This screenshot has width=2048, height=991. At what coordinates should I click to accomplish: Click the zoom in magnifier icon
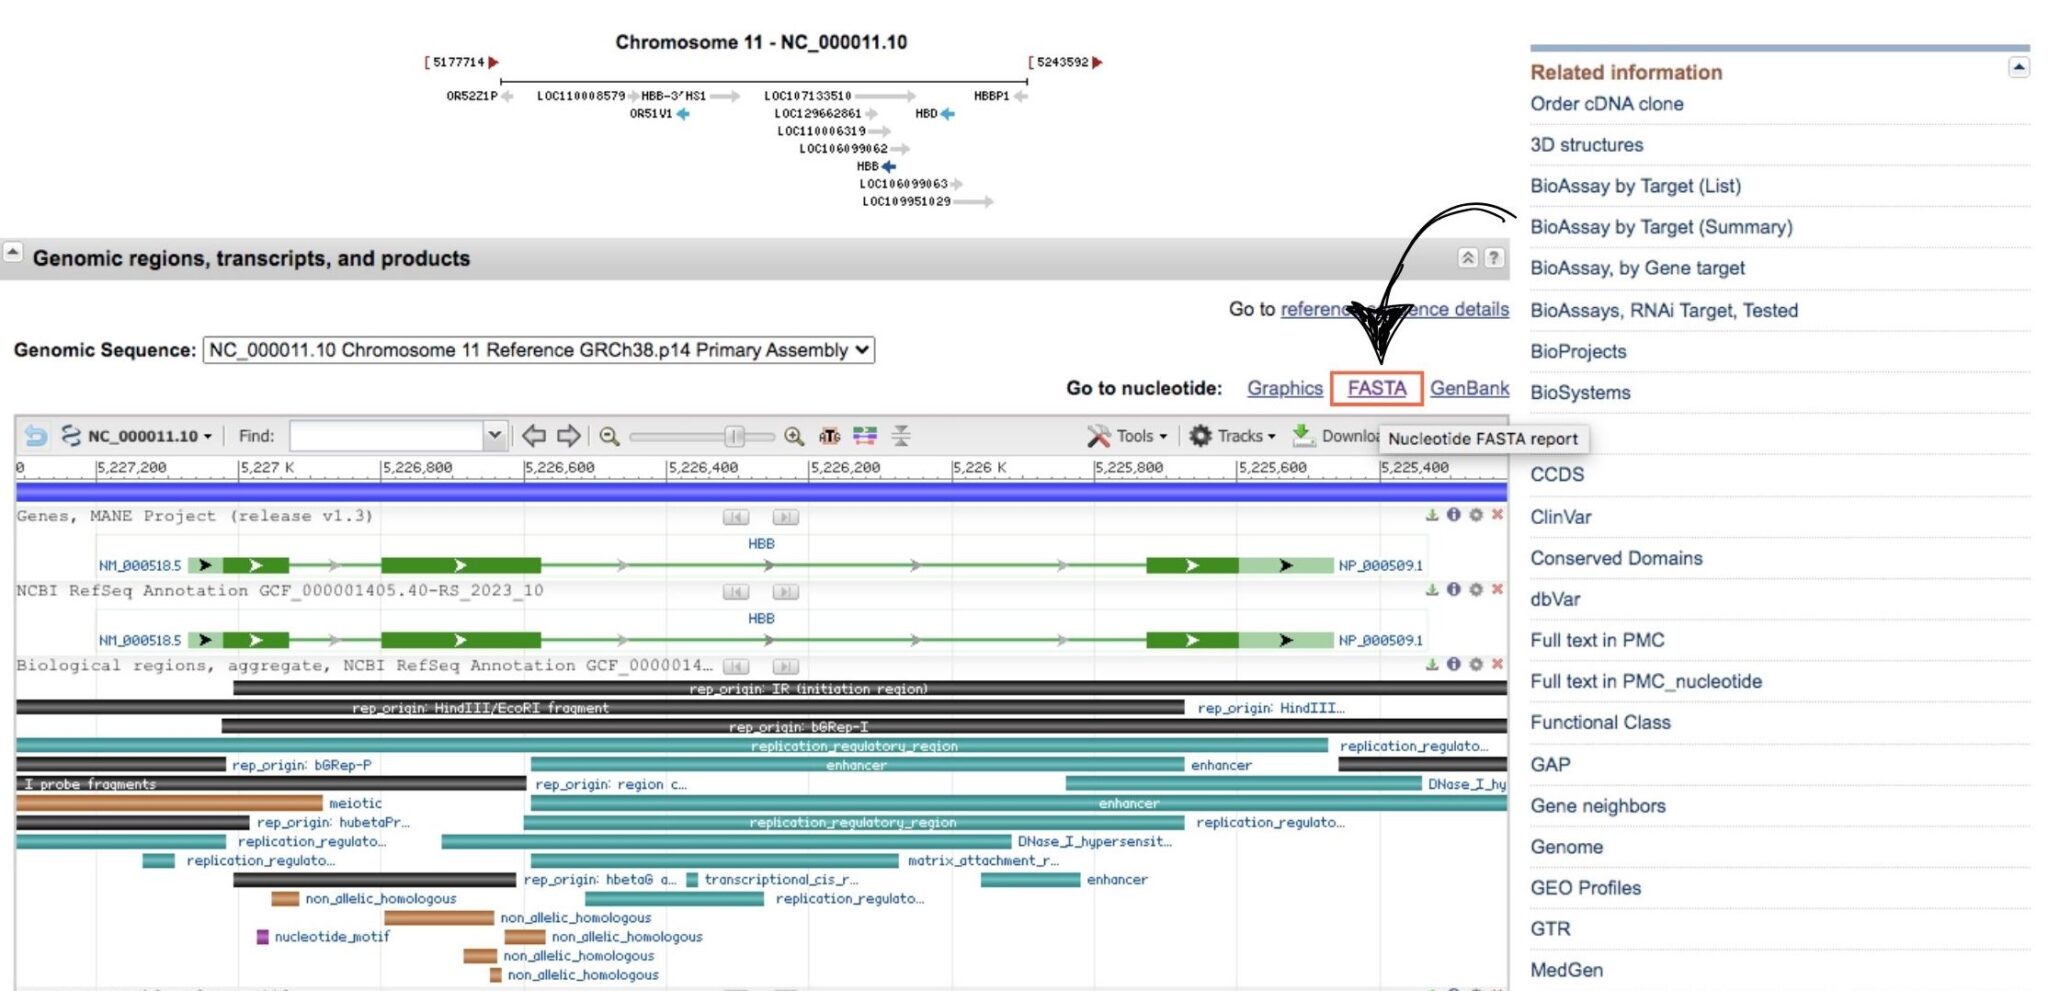794,435
